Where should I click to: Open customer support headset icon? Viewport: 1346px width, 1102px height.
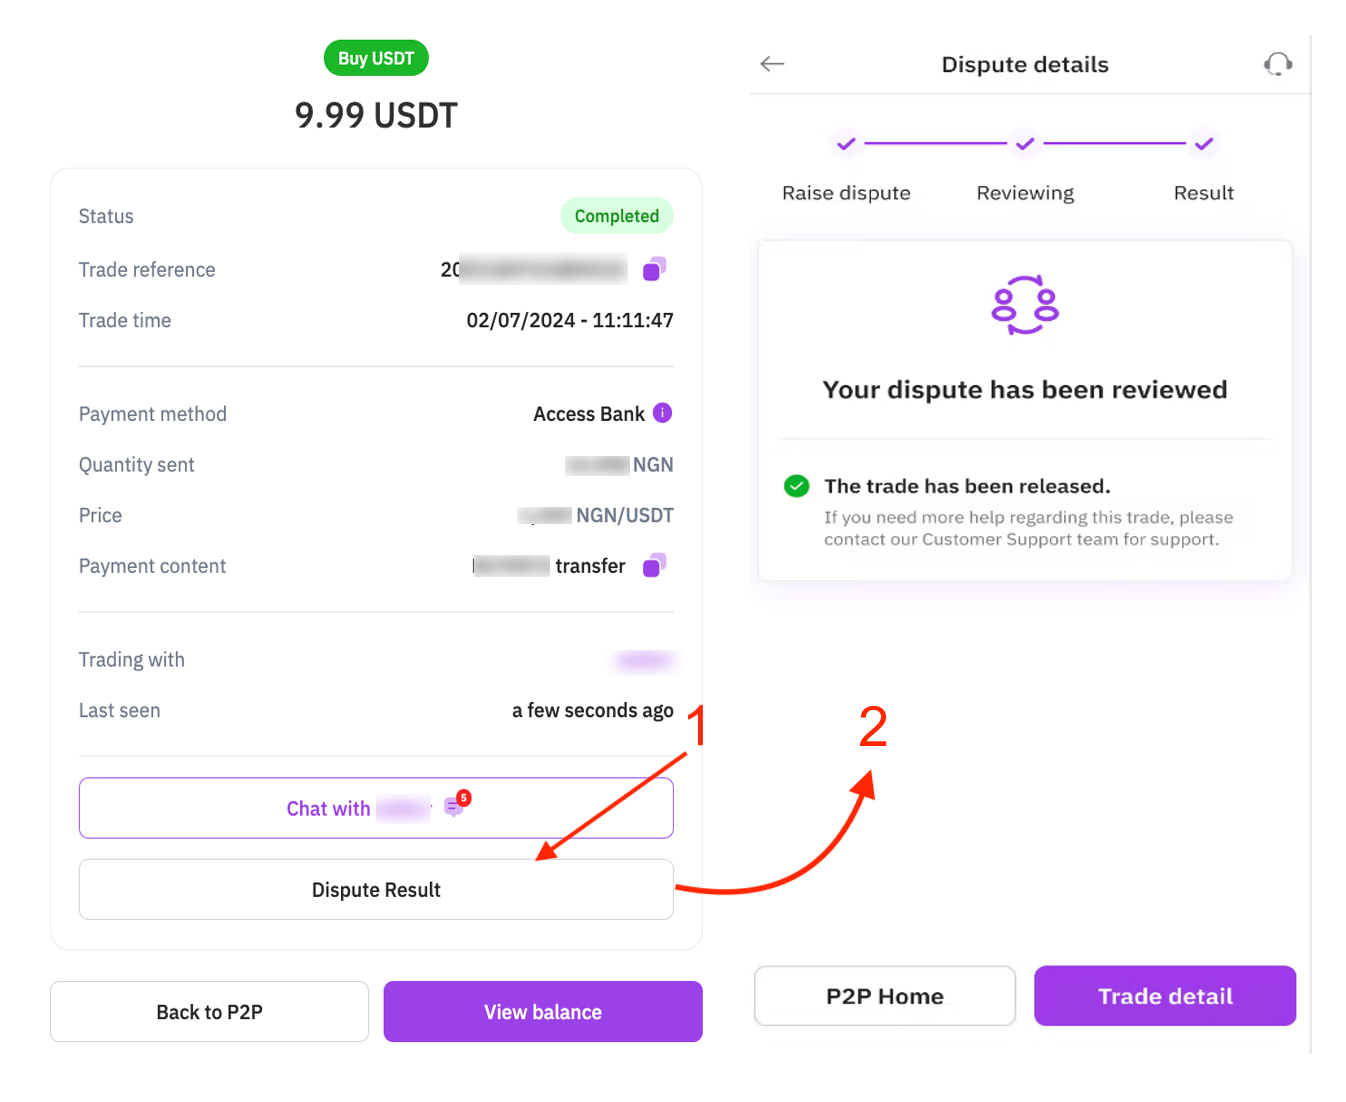(1277, 64)
